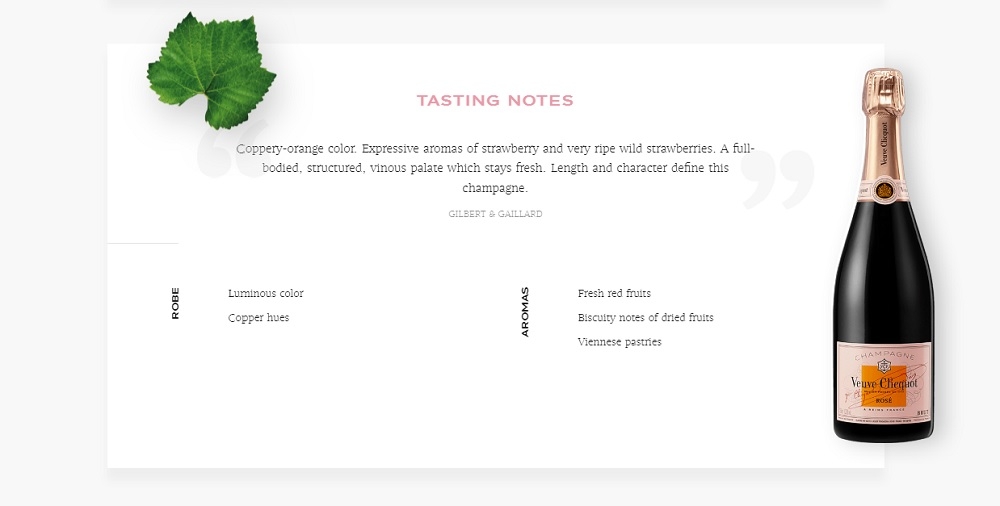The width and height of the screenshot is (1000, 506).
Task: Select the Viennese pastries text
Action: [619, 342]
